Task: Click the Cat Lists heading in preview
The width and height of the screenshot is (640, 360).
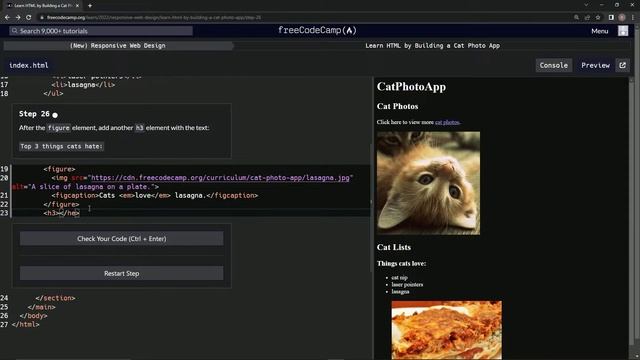Action: tap(394, 247)
